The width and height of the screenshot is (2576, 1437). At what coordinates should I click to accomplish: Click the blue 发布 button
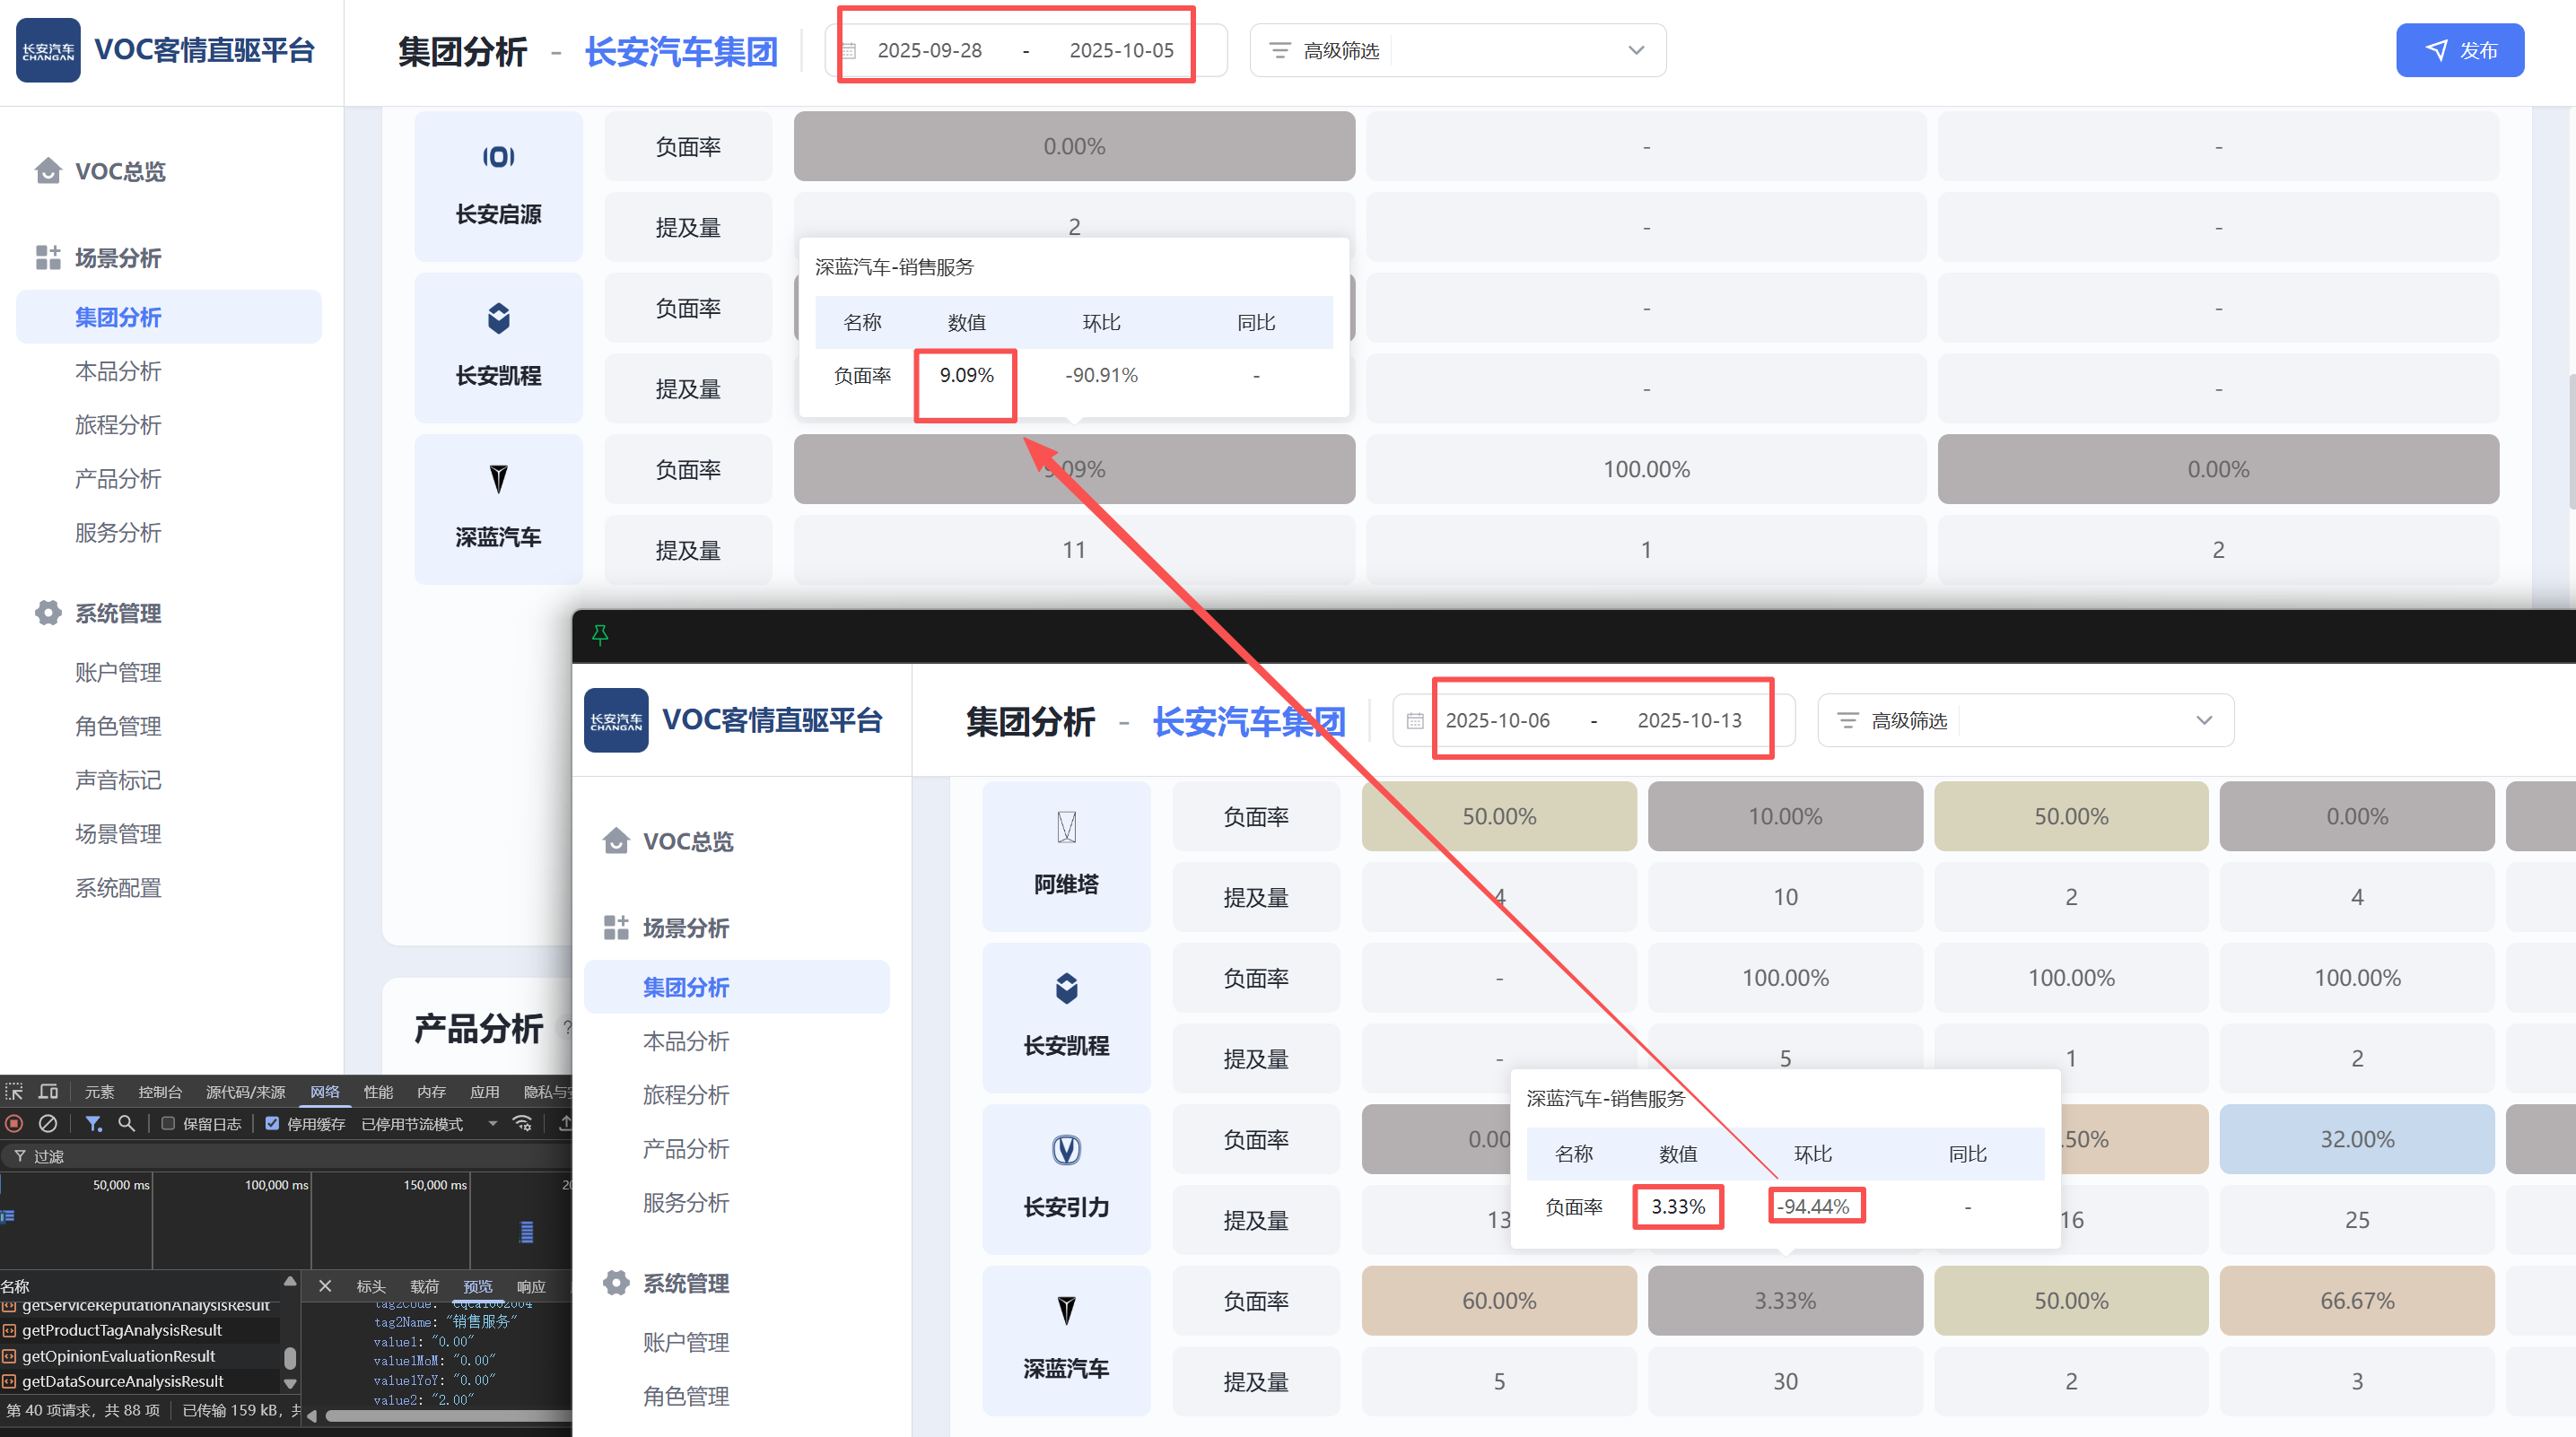2459,50
